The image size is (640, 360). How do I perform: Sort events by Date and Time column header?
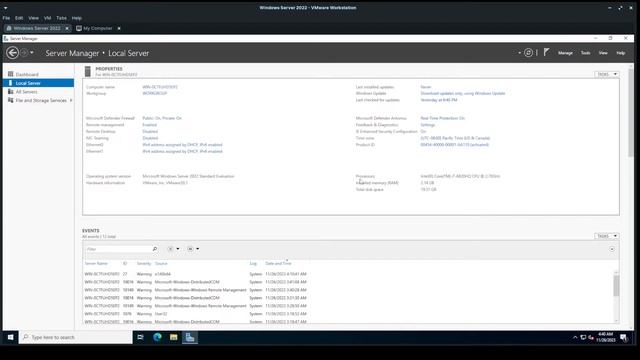[278, 263]
